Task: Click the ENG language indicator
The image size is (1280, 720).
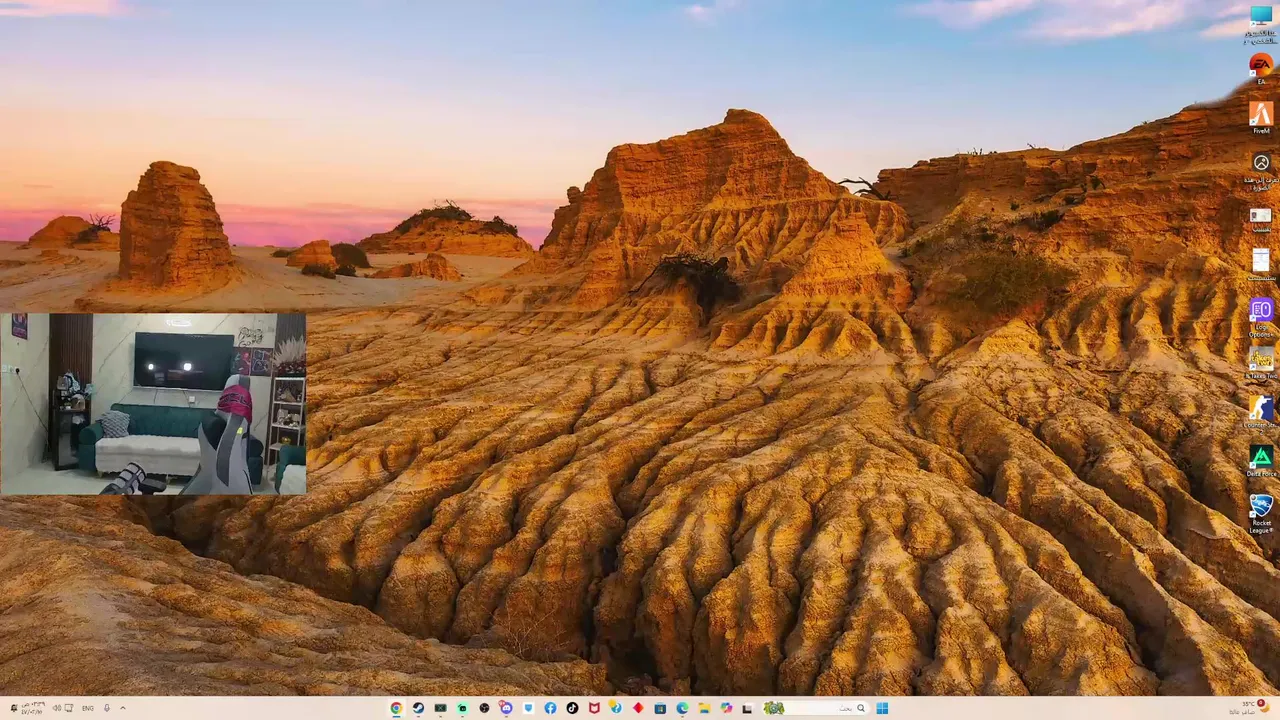Action: coord(88,708)
